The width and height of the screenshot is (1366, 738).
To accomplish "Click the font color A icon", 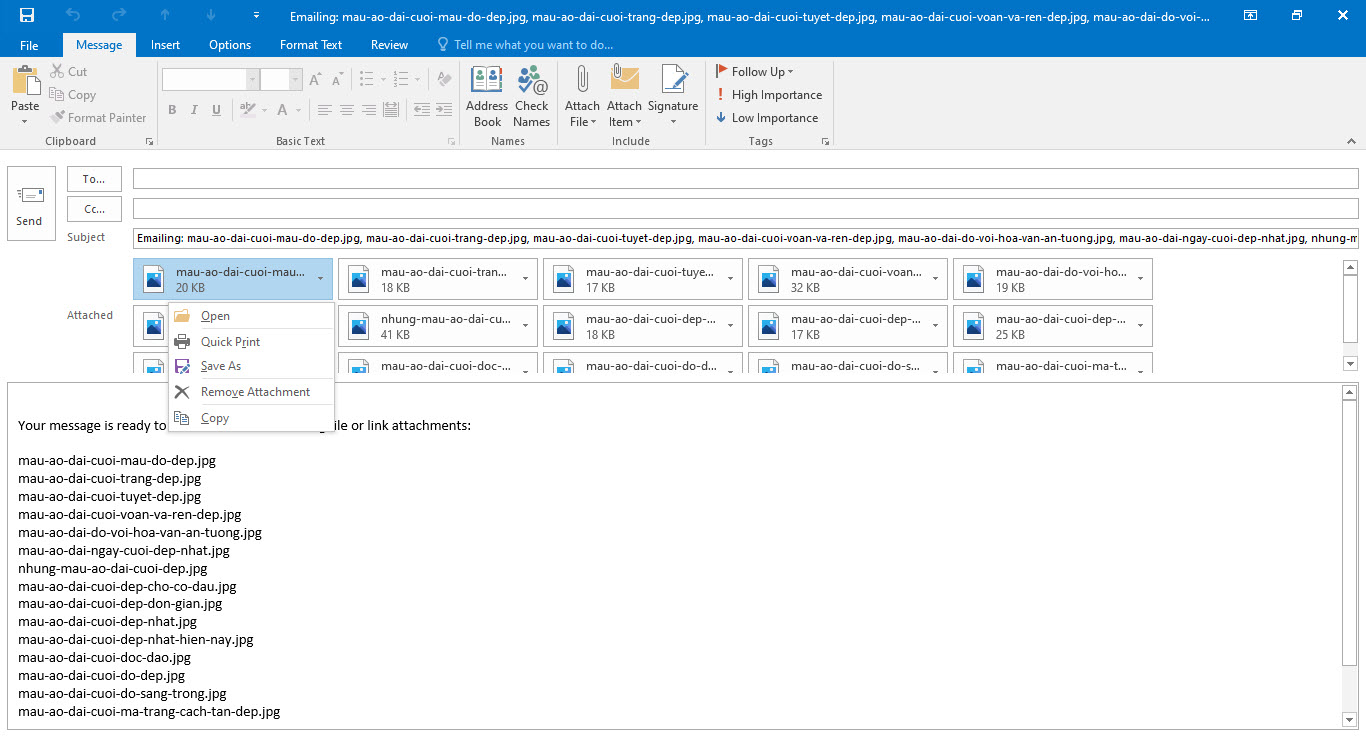I will point(283,110).
